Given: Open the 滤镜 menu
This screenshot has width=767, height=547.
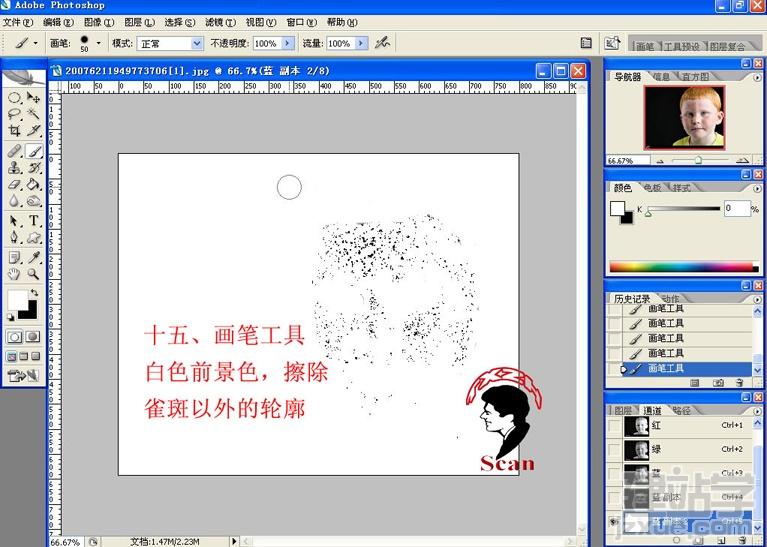Looking at the screenshot, I should click(x=220, y=23).
